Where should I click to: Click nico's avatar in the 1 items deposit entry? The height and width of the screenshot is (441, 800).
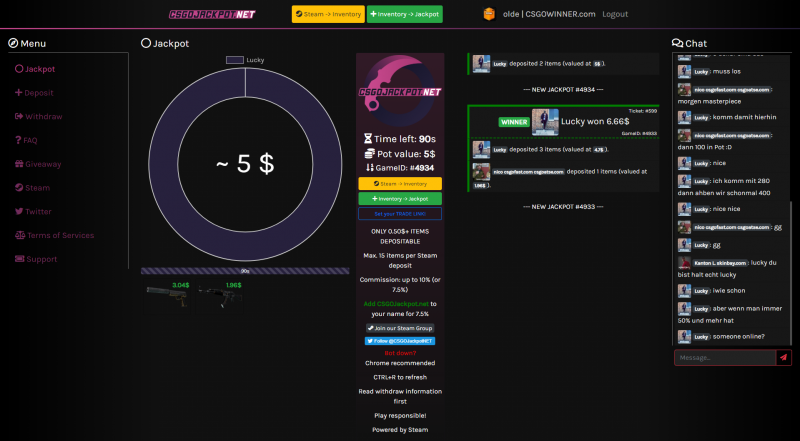click(481, 172)
